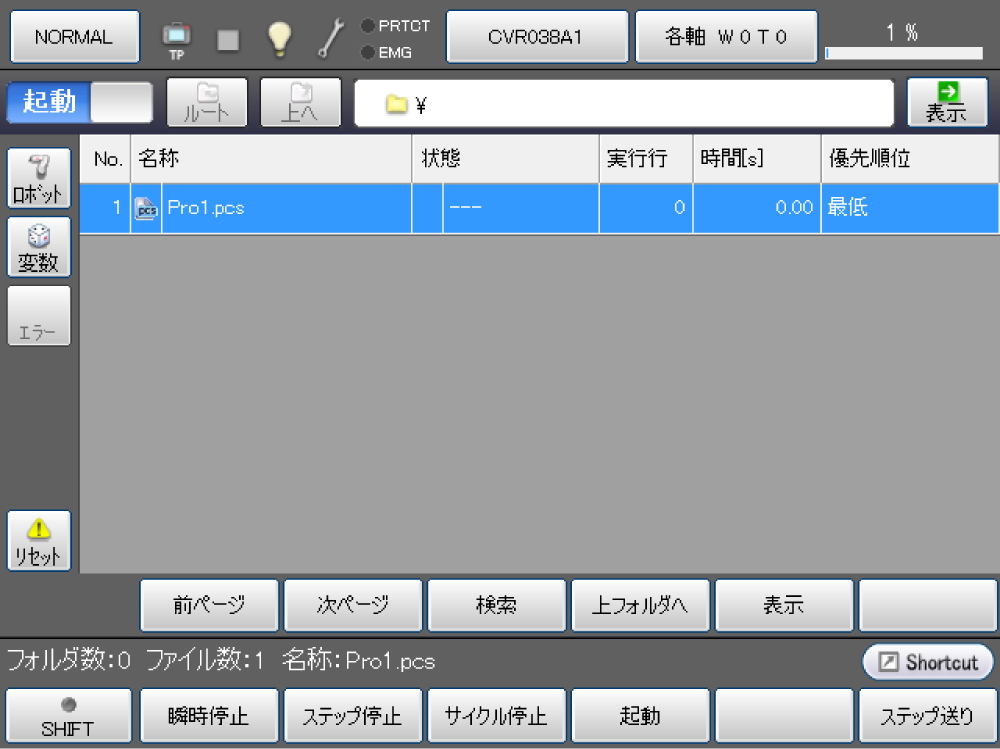
Task: Open the 各軸 W0 T0 selector
Action: pyautogui.click(x=726, y=37)
